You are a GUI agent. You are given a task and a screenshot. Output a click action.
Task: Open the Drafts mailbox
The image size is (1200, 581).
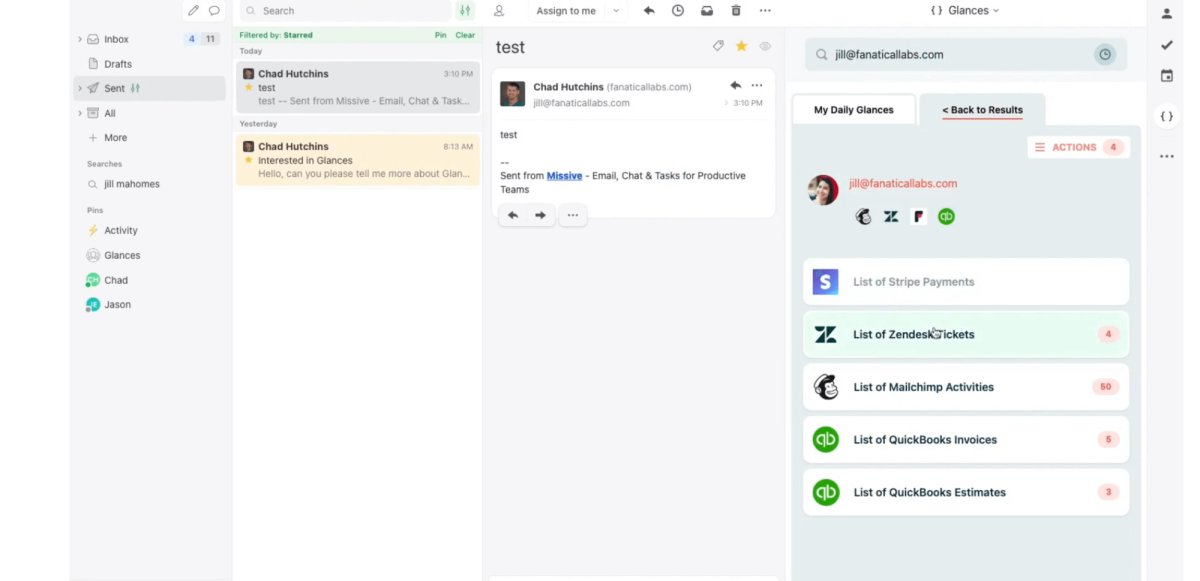tap(150, 64)
